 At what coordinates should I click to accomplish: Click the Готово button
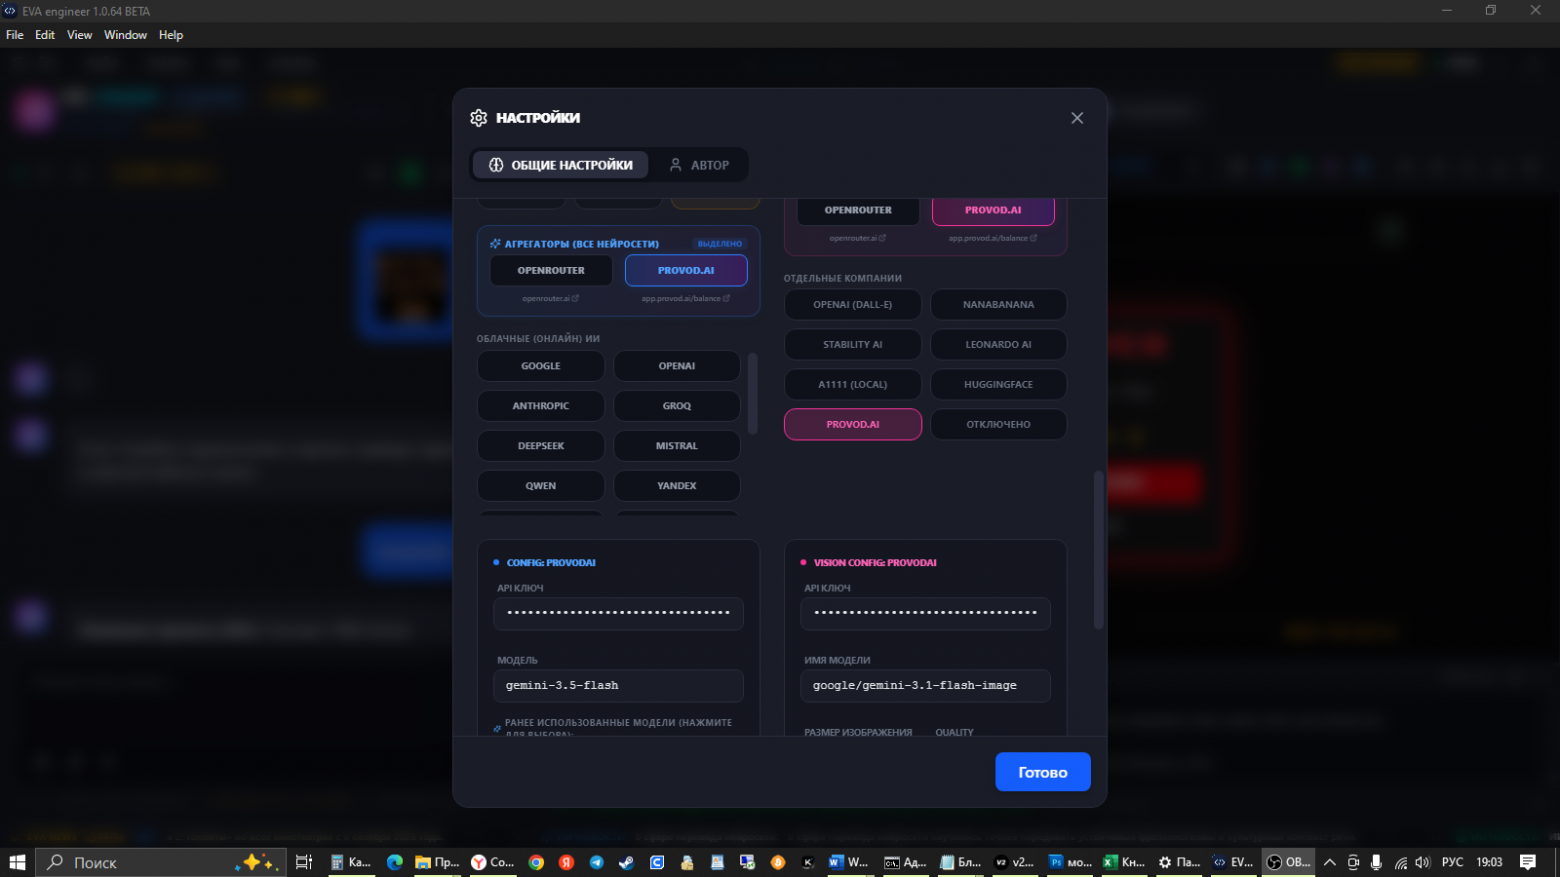click(1042, 772)
